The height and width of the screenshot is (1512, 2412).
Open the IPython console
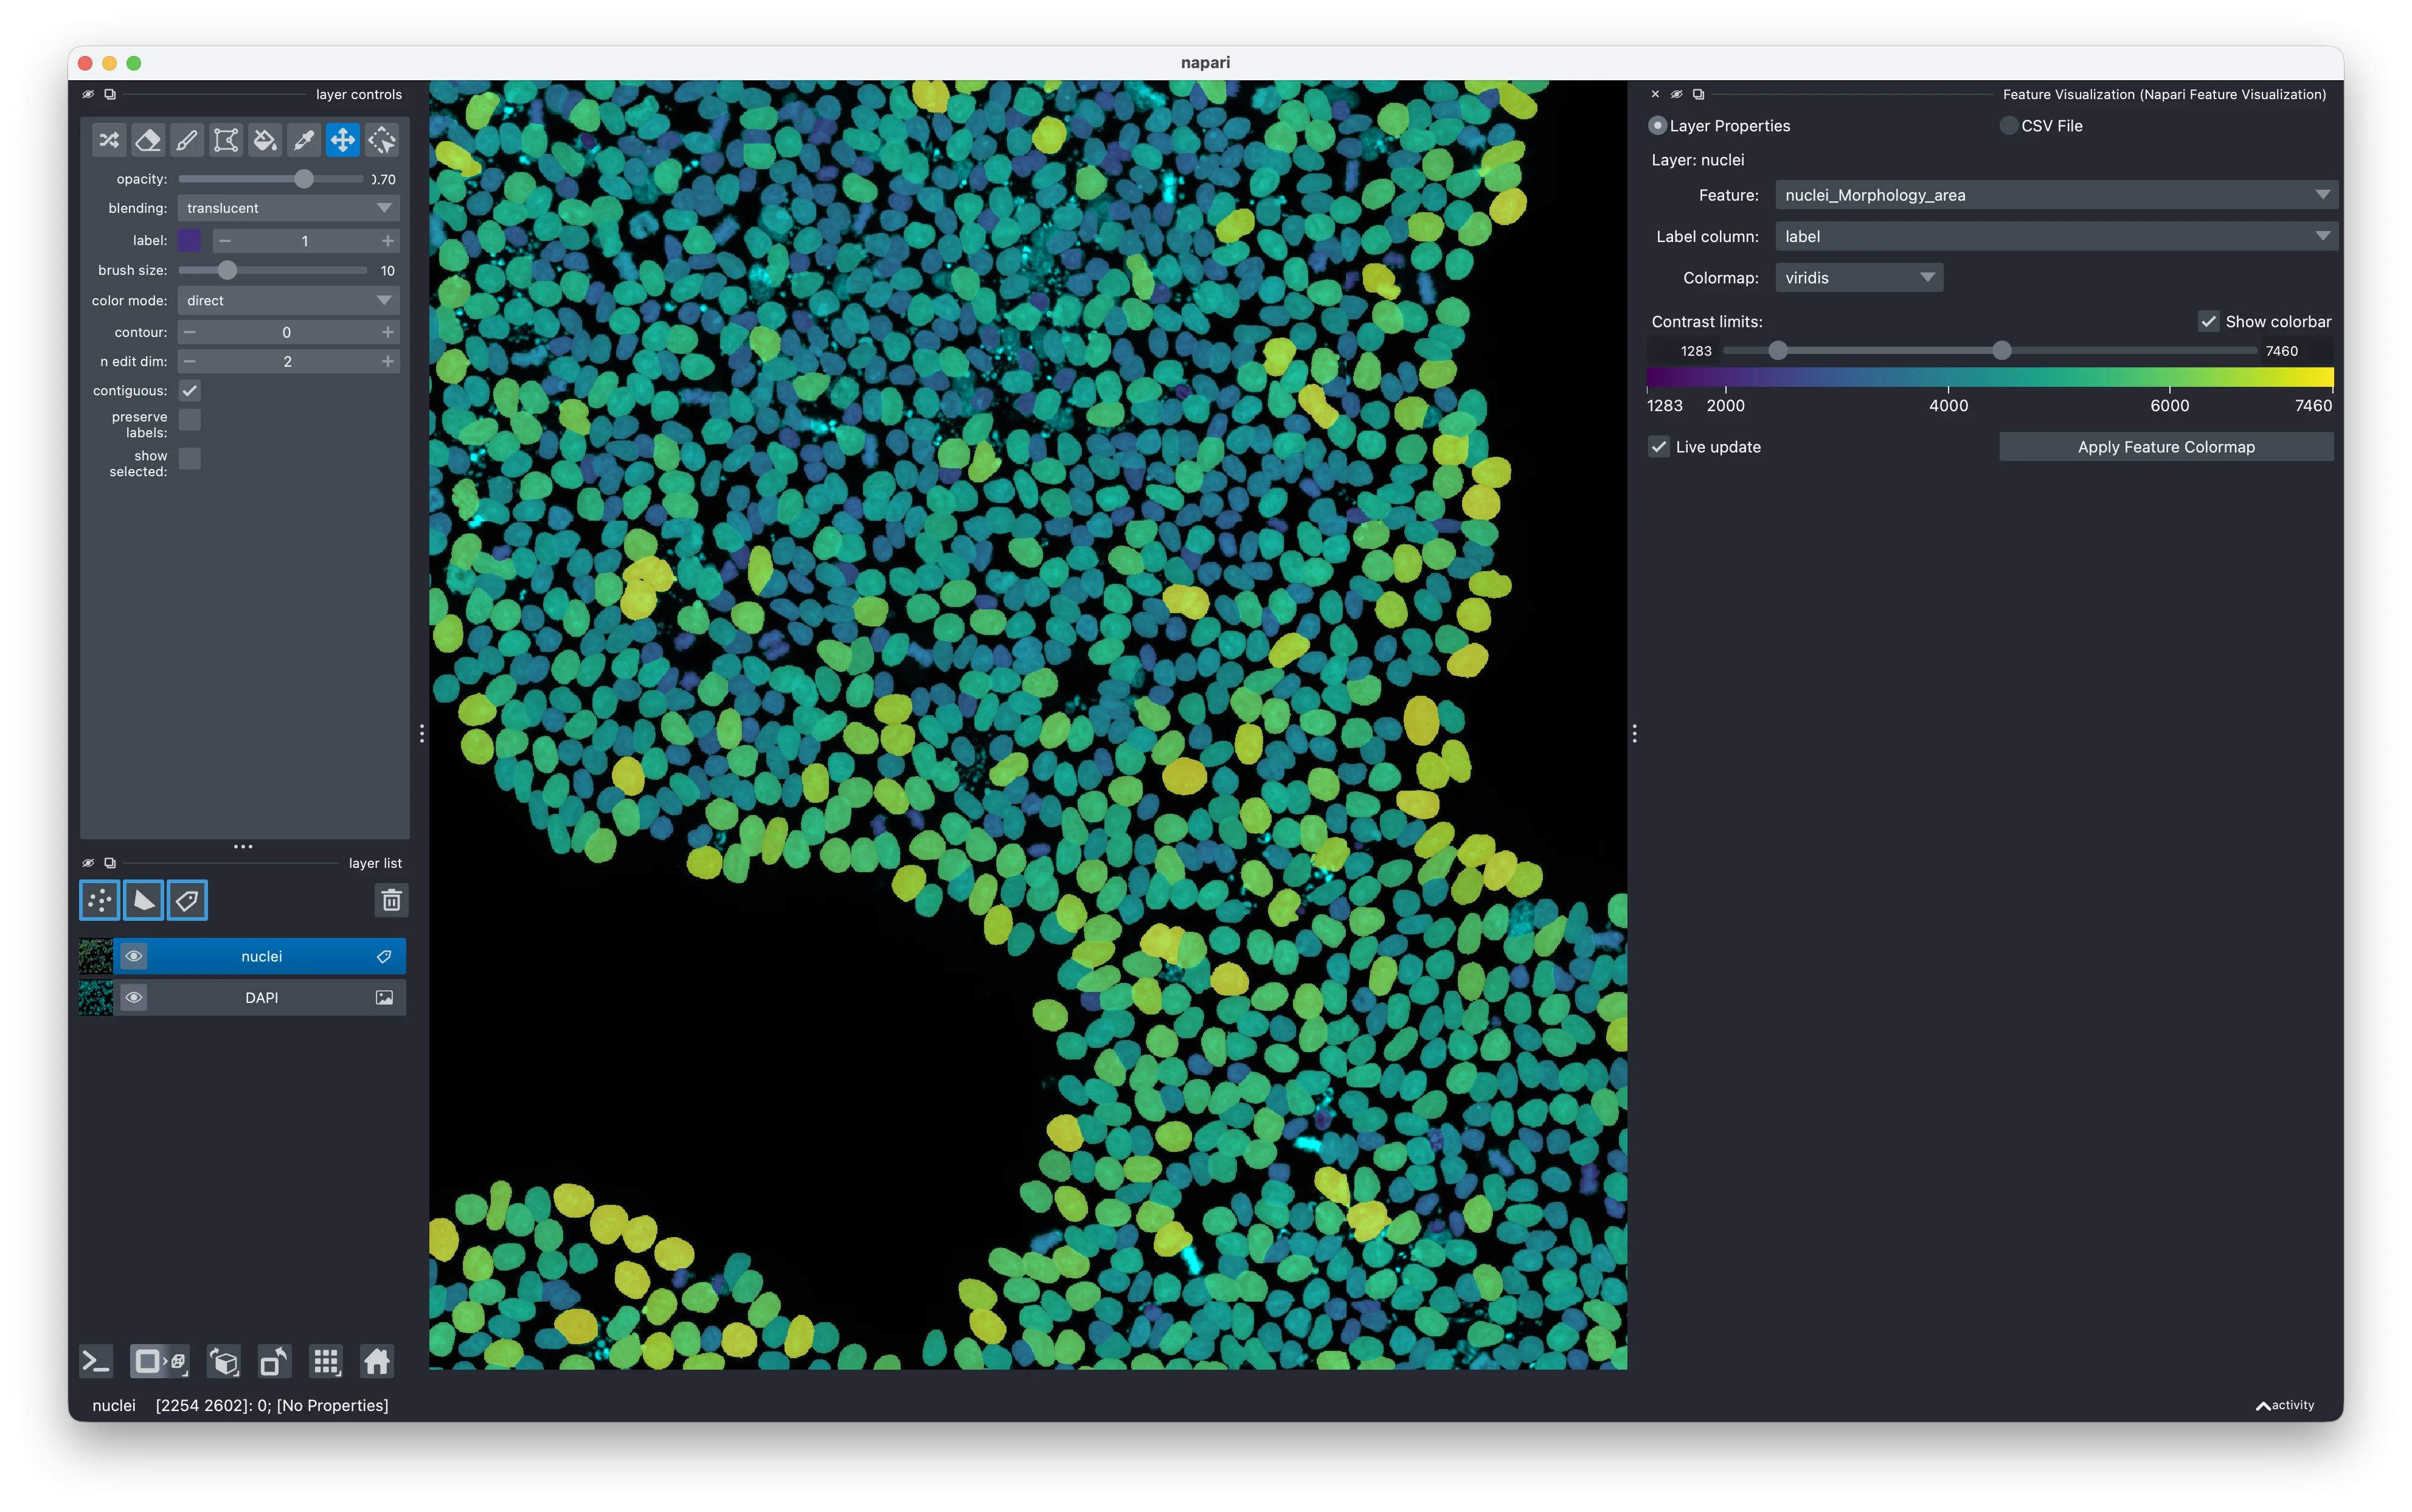pyautogui.click(x=96, y=1361)
